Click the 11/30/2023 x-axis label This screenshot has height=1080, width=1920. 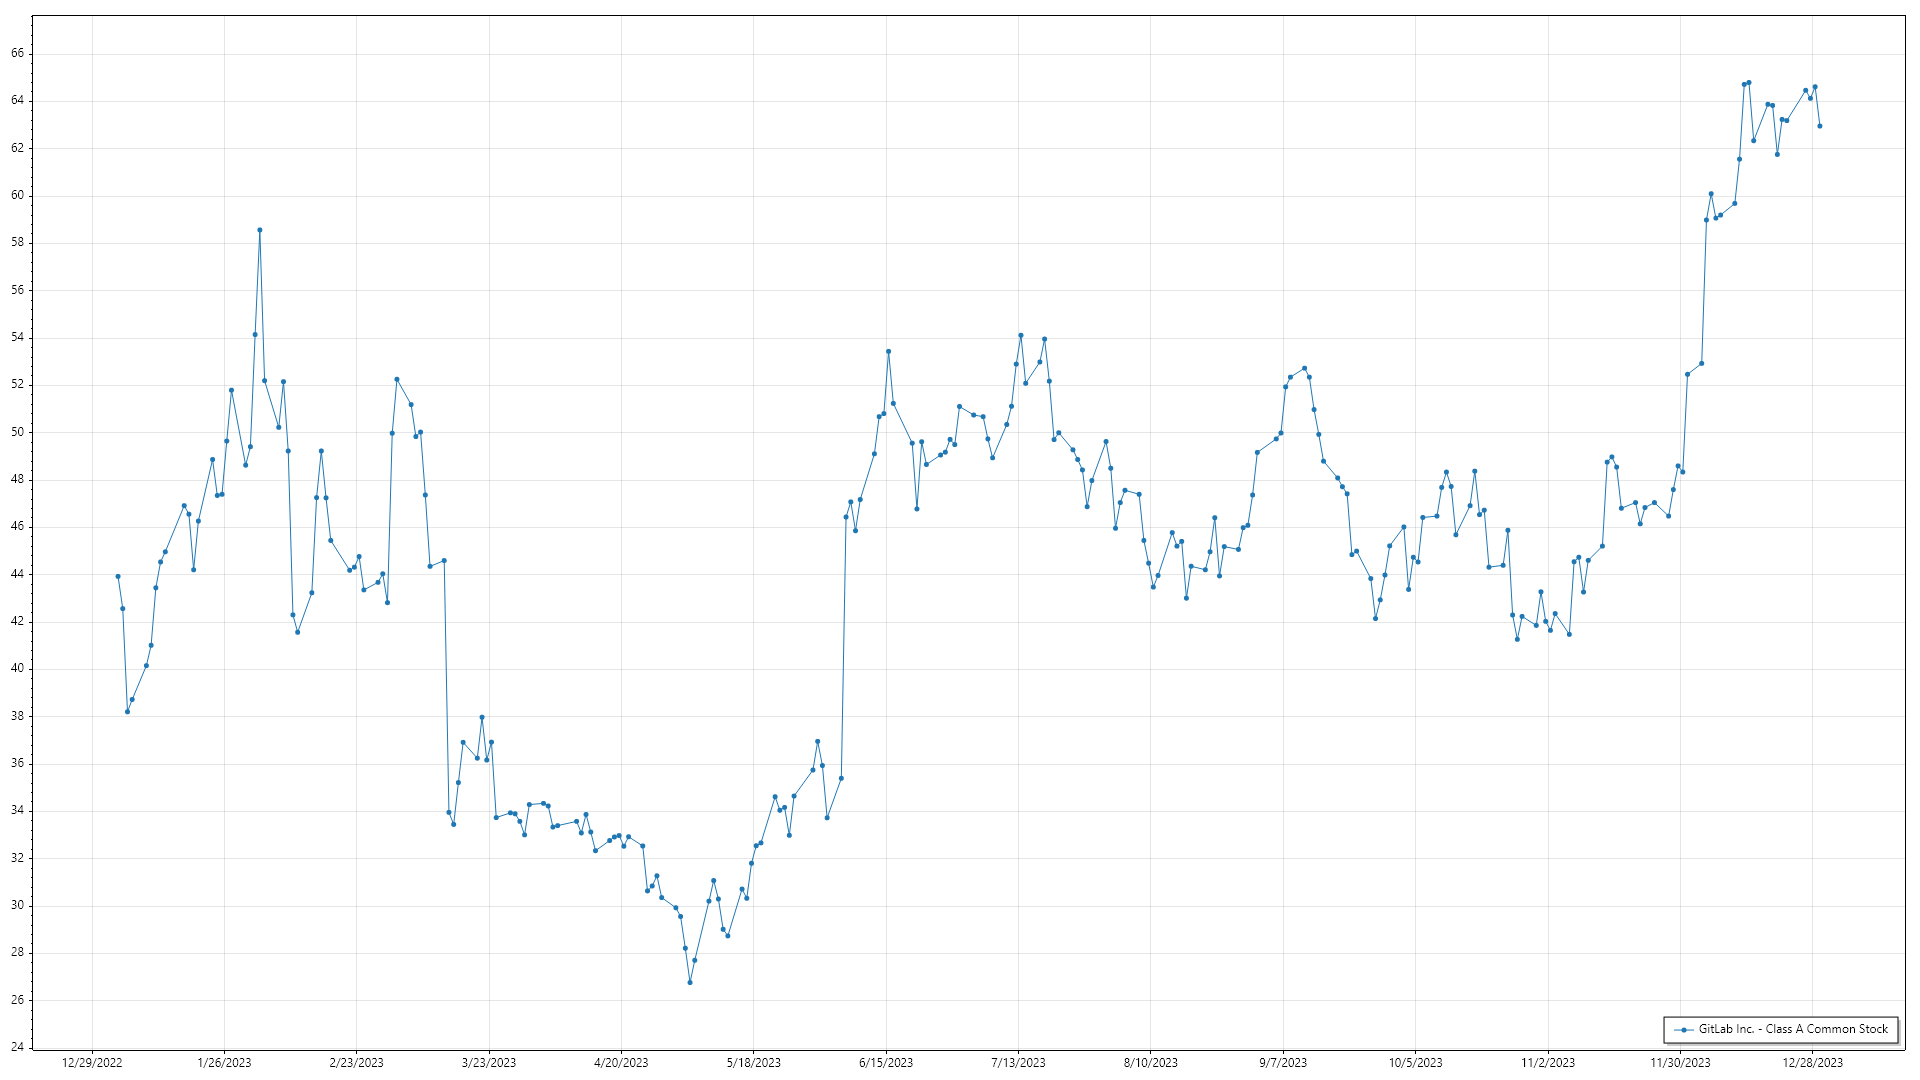1680,1063
